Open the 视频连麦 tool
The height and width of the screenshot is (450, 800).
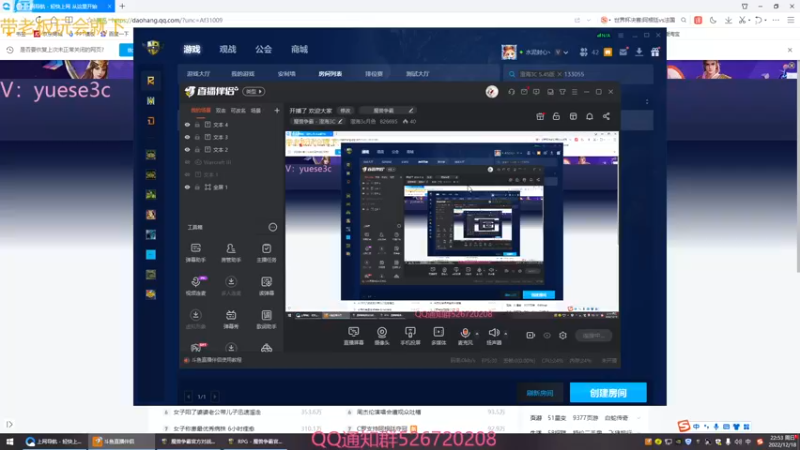[195, 286]
